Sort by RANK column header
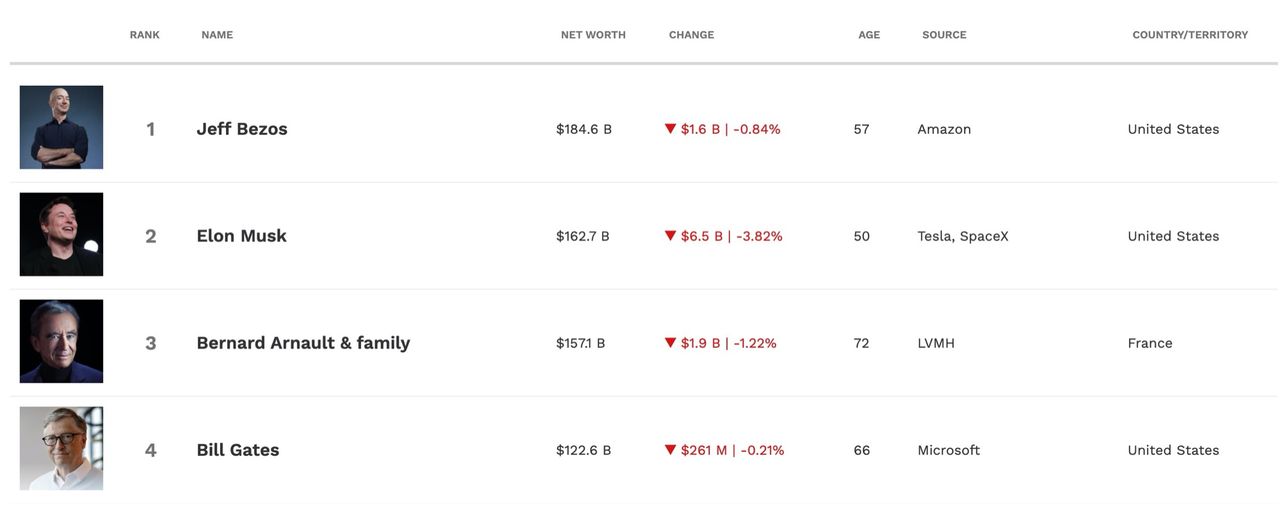The width and height of the screenshot is (1280, 507). pos(145,35)
